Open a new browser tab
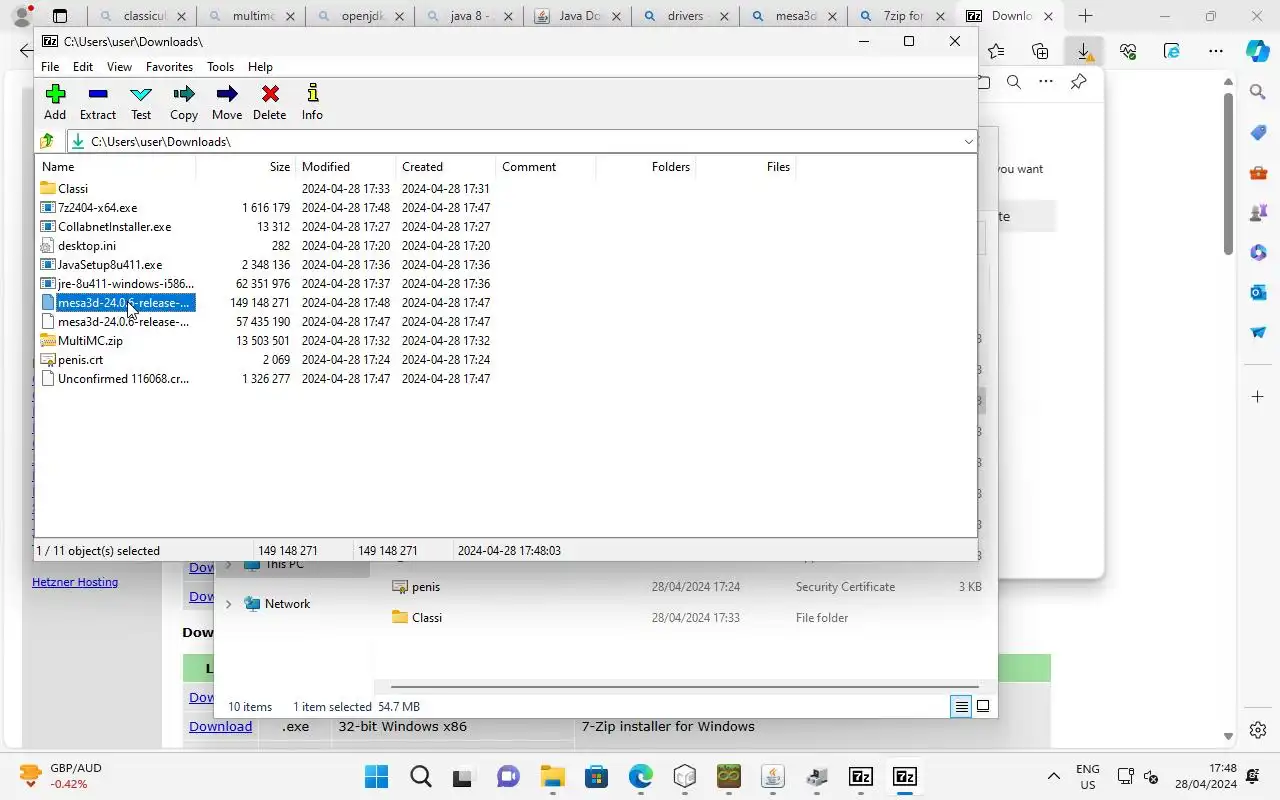Image resolution: width=1280 pixels, height=800 pixels. click(x=1085, y=16)
